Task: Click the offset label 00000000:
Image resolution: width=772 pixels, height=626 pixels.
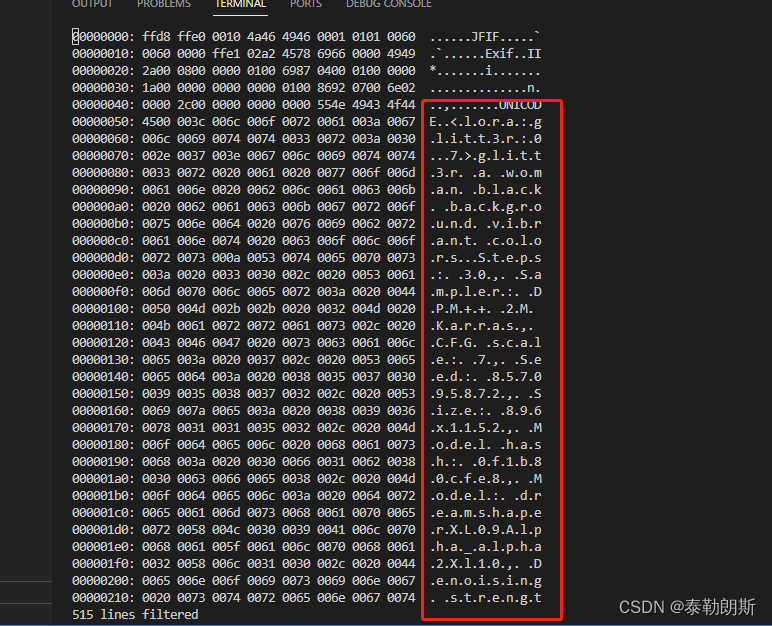Action: [103, 36]
